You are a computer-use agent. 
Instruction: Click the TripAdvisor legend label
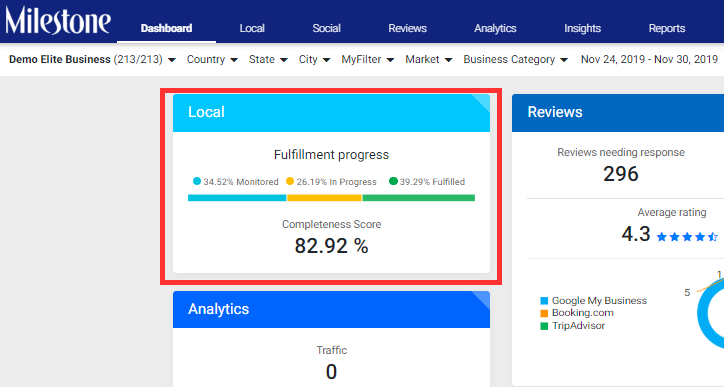[578, 326]
